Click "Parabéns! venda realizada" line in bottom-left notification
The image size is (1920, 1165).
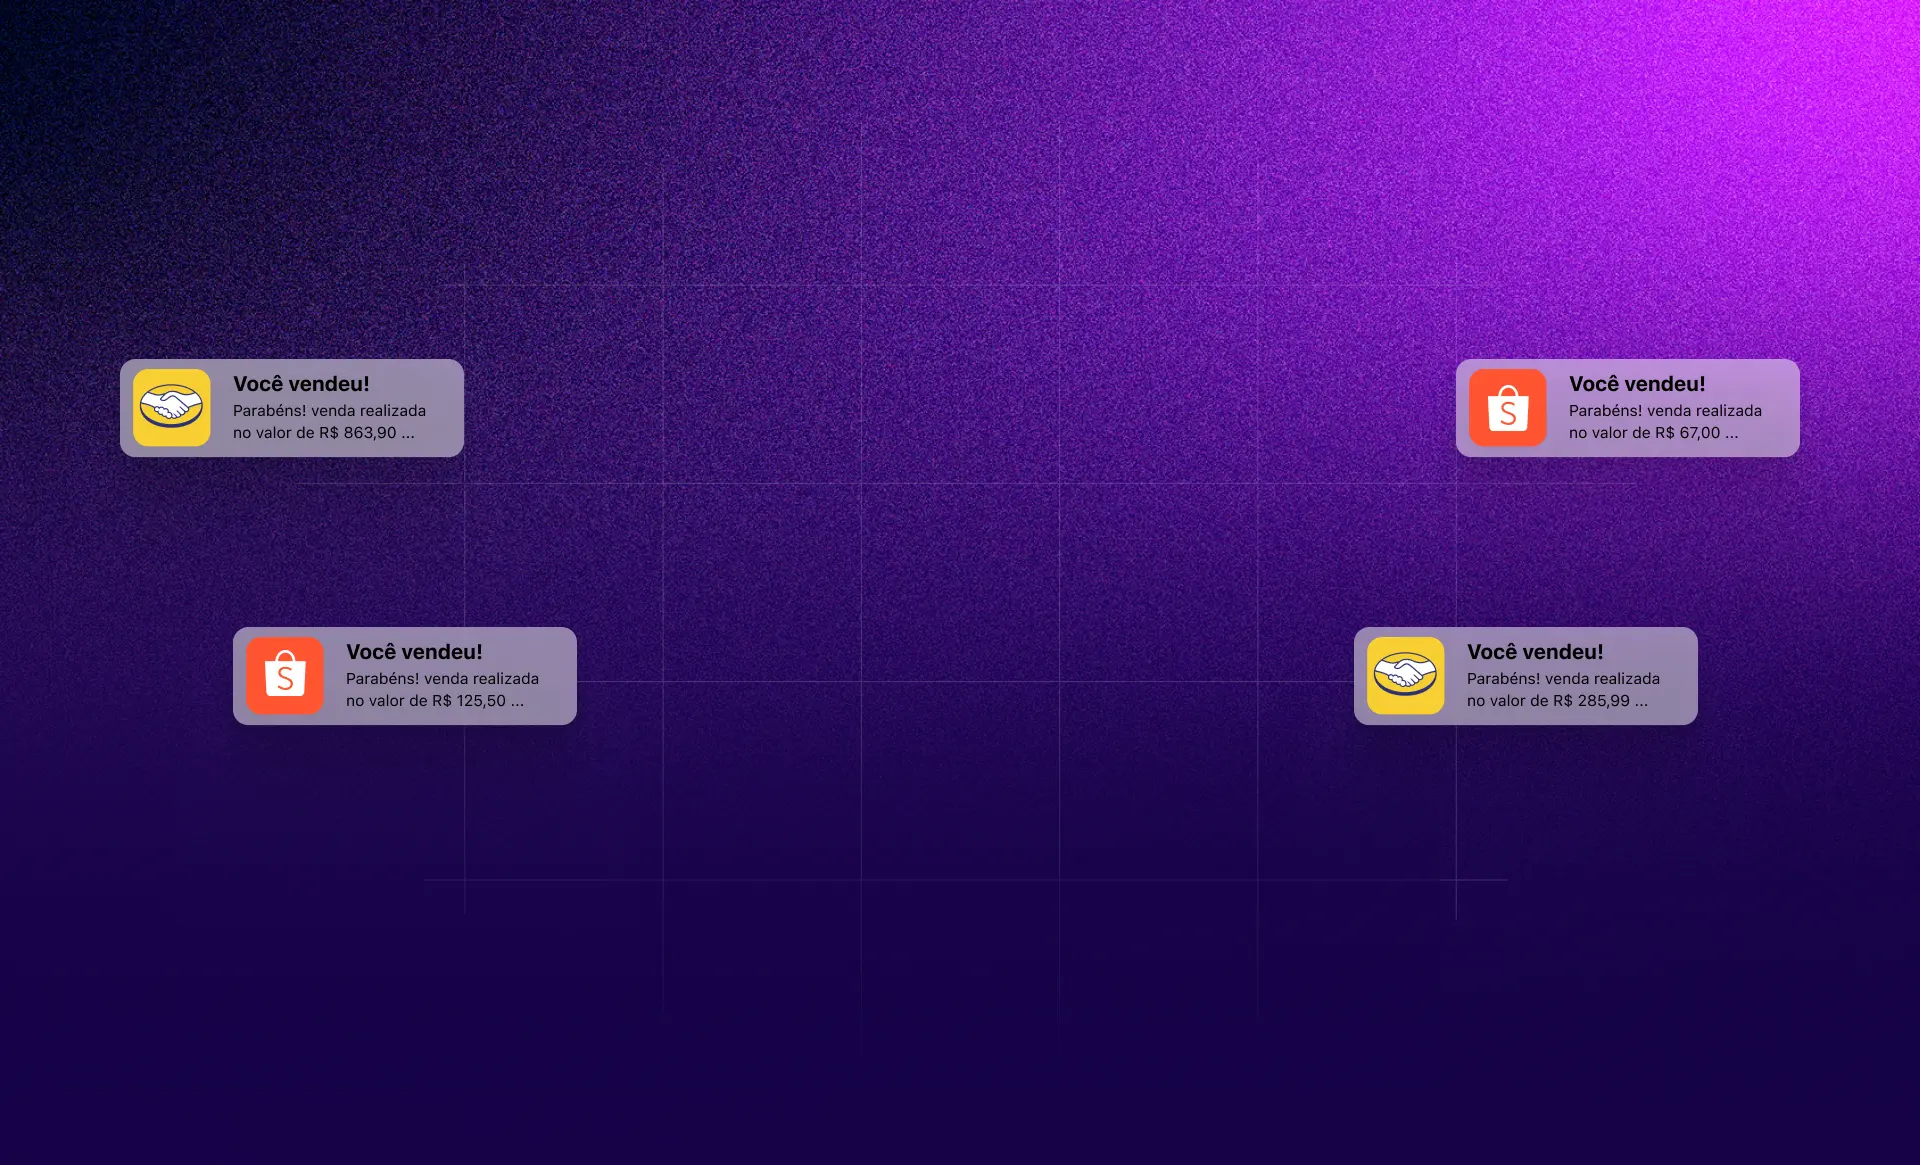click(442, 679)
